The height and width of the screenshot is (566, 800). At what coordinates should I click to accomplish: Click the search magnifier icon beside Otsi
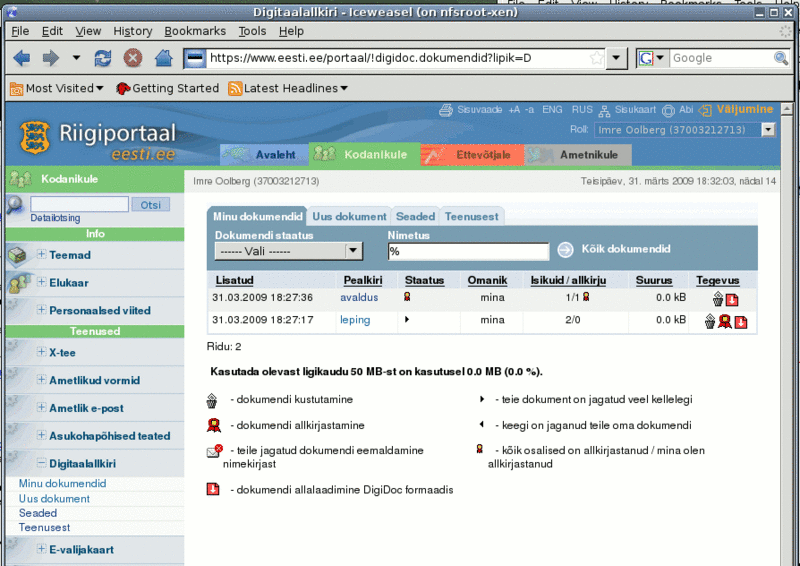pyautogui.click(x=16, y=205)
